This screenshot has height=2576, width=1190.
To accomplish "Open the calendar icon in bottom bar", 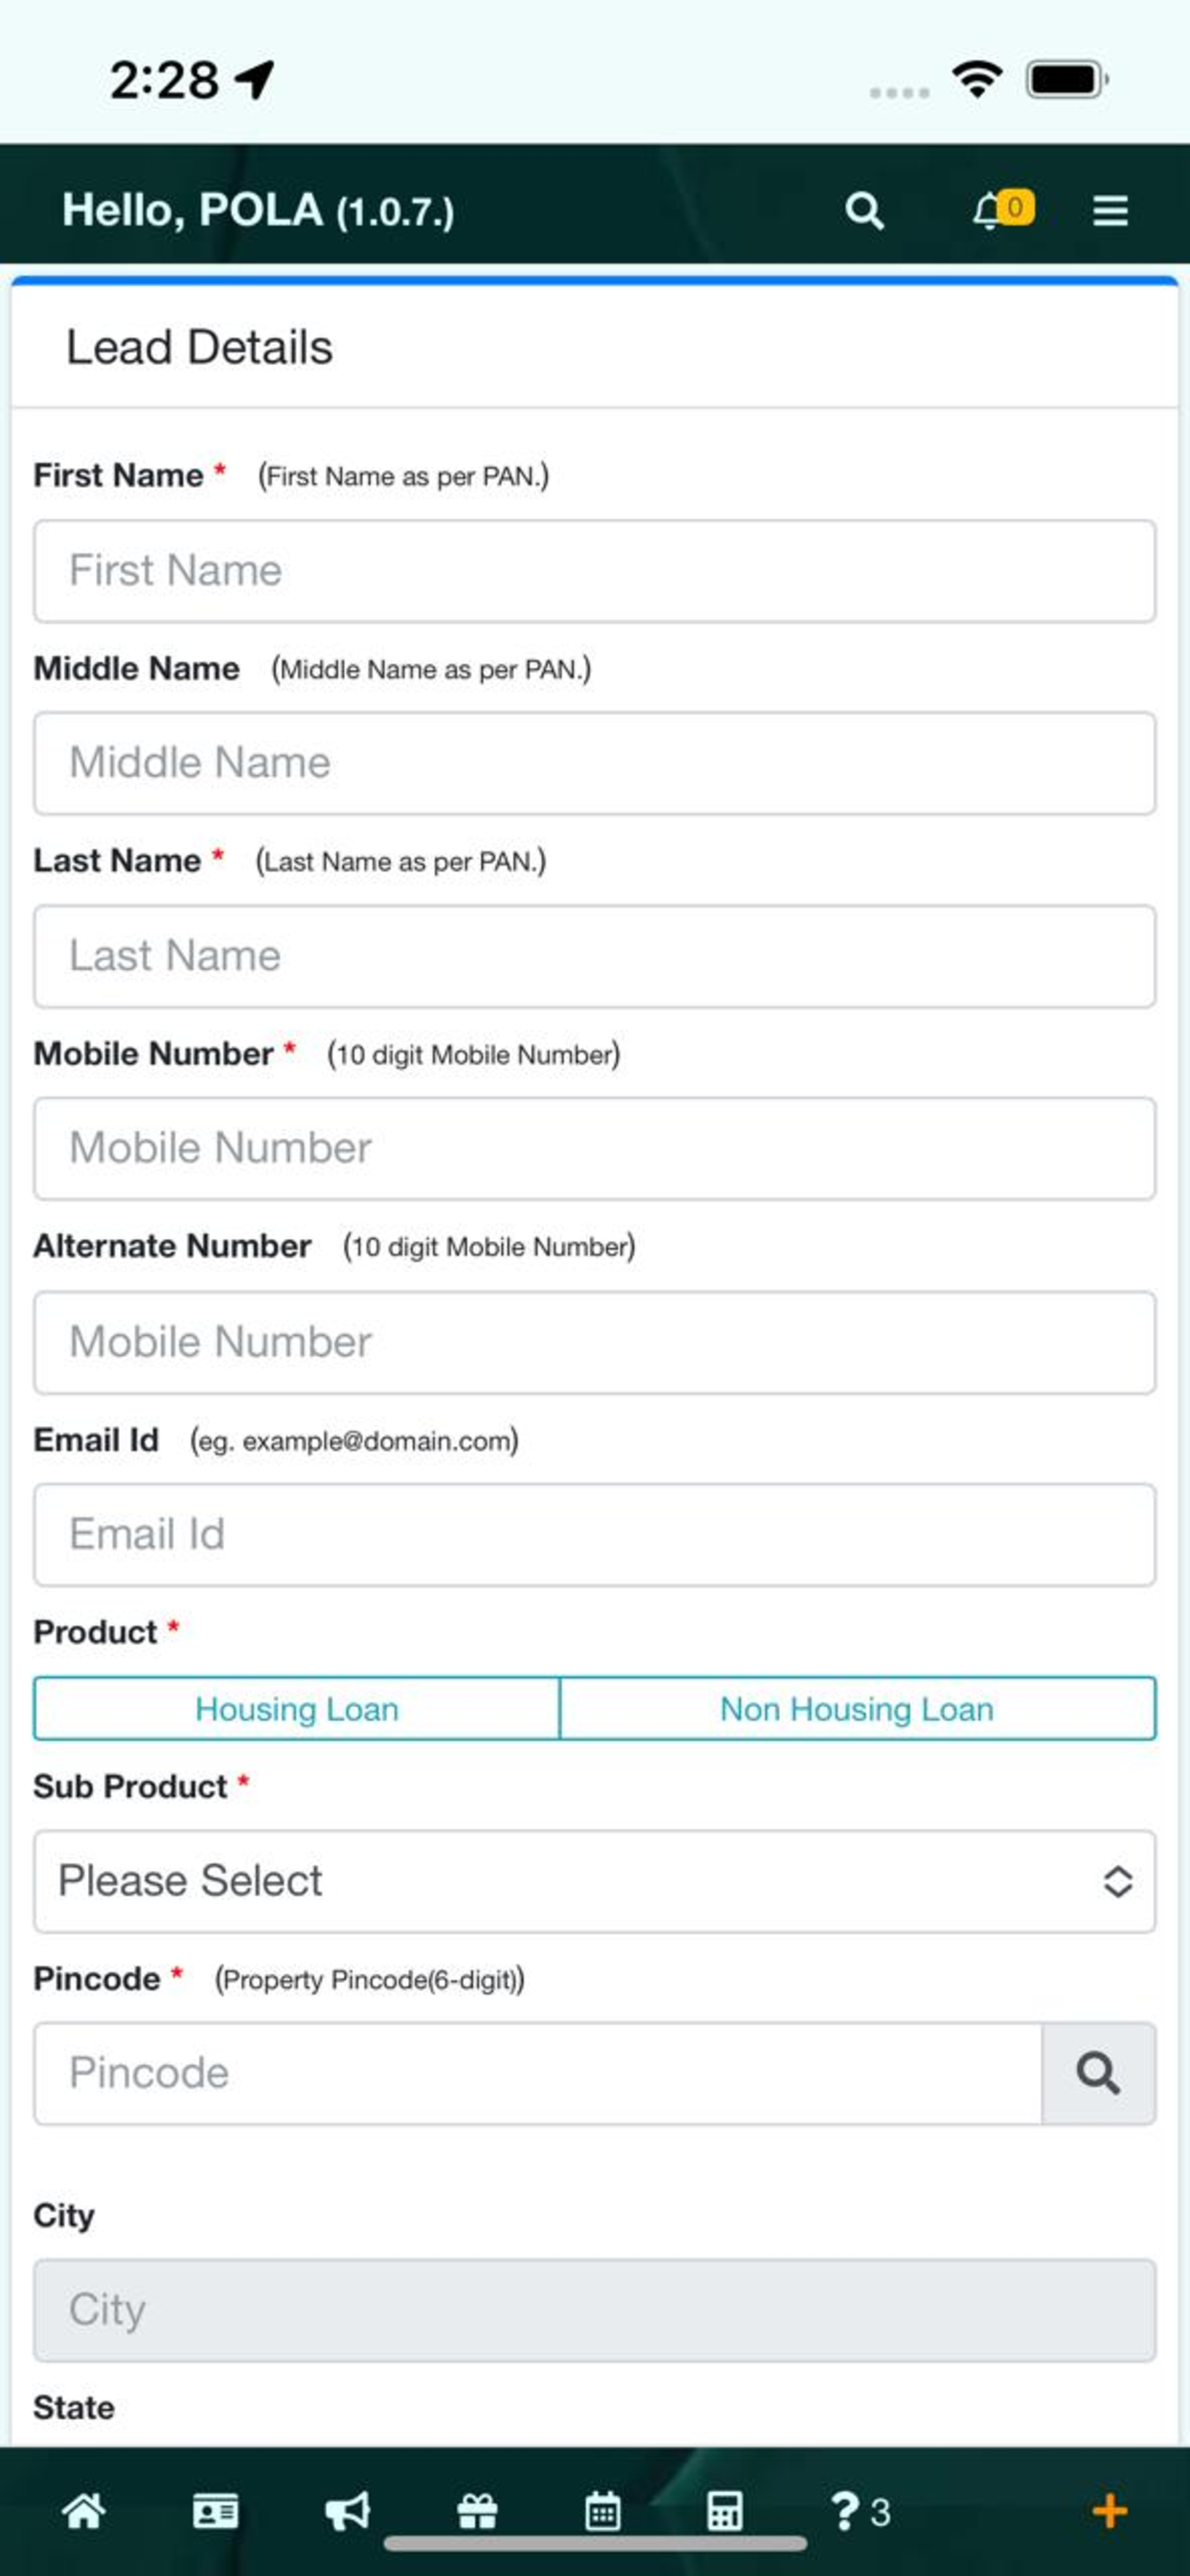I will point(603,2511).
